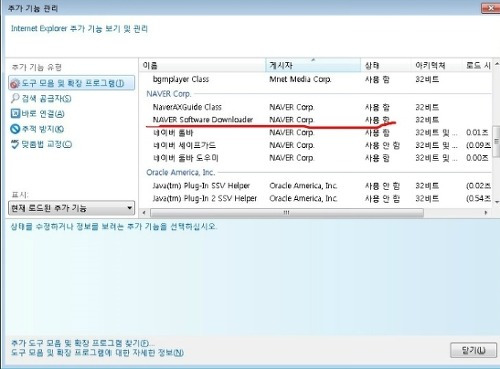The width and height of the screenshot is (500, 369).
Task: Sort by the 게시자 column header
Action: [x=313, y=65]
